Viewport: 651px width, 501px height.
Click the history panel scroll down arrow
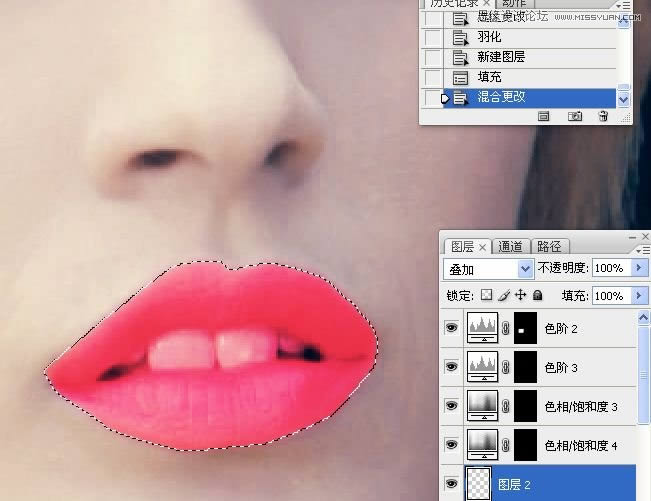point(625,99)
